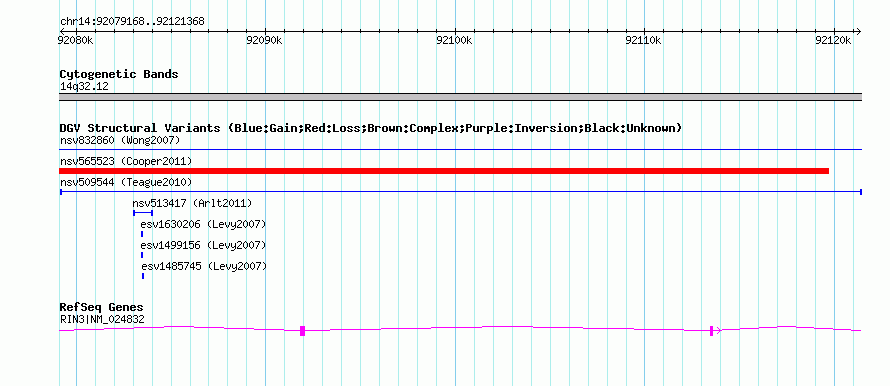Image resolution: width=890 pixels, height=386 pixels.
Task: Open variant nsv565523 (Cooper2011) label
Action: point(126,162)
